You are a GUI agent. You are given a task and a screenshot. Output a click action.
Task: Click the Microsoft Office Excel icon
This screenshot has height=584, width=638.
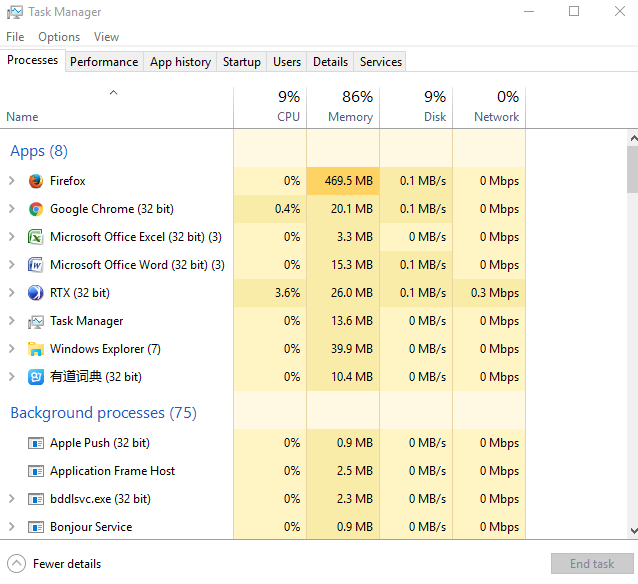point(36,237)
